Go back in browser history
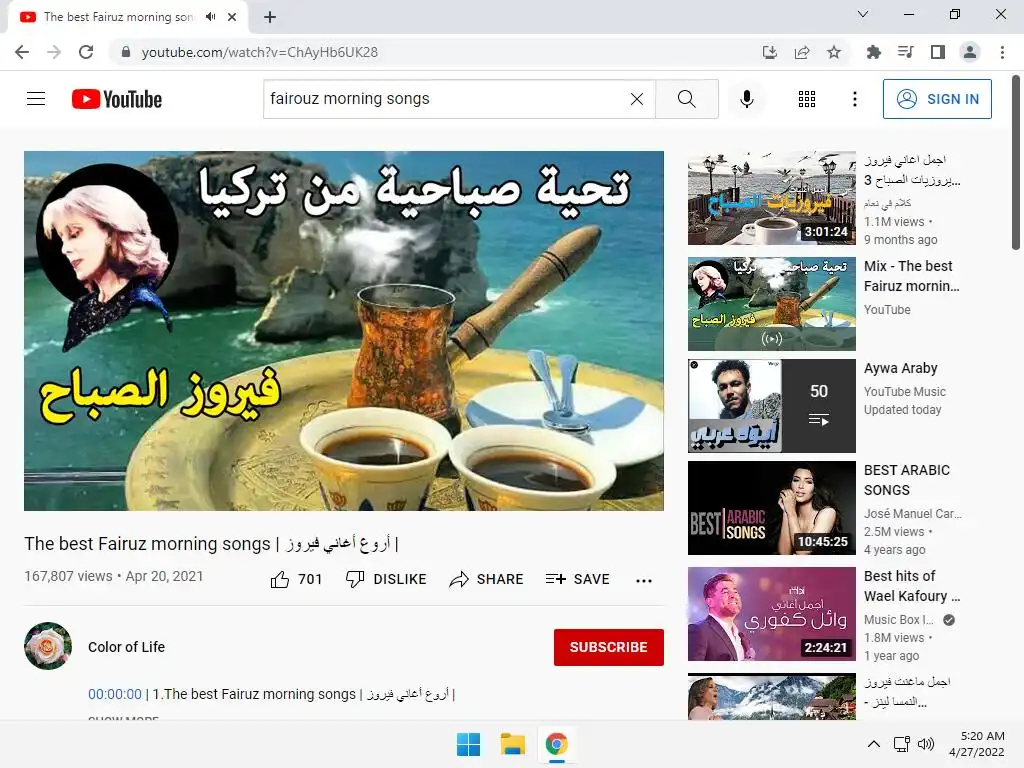 [x=22, y=52]
